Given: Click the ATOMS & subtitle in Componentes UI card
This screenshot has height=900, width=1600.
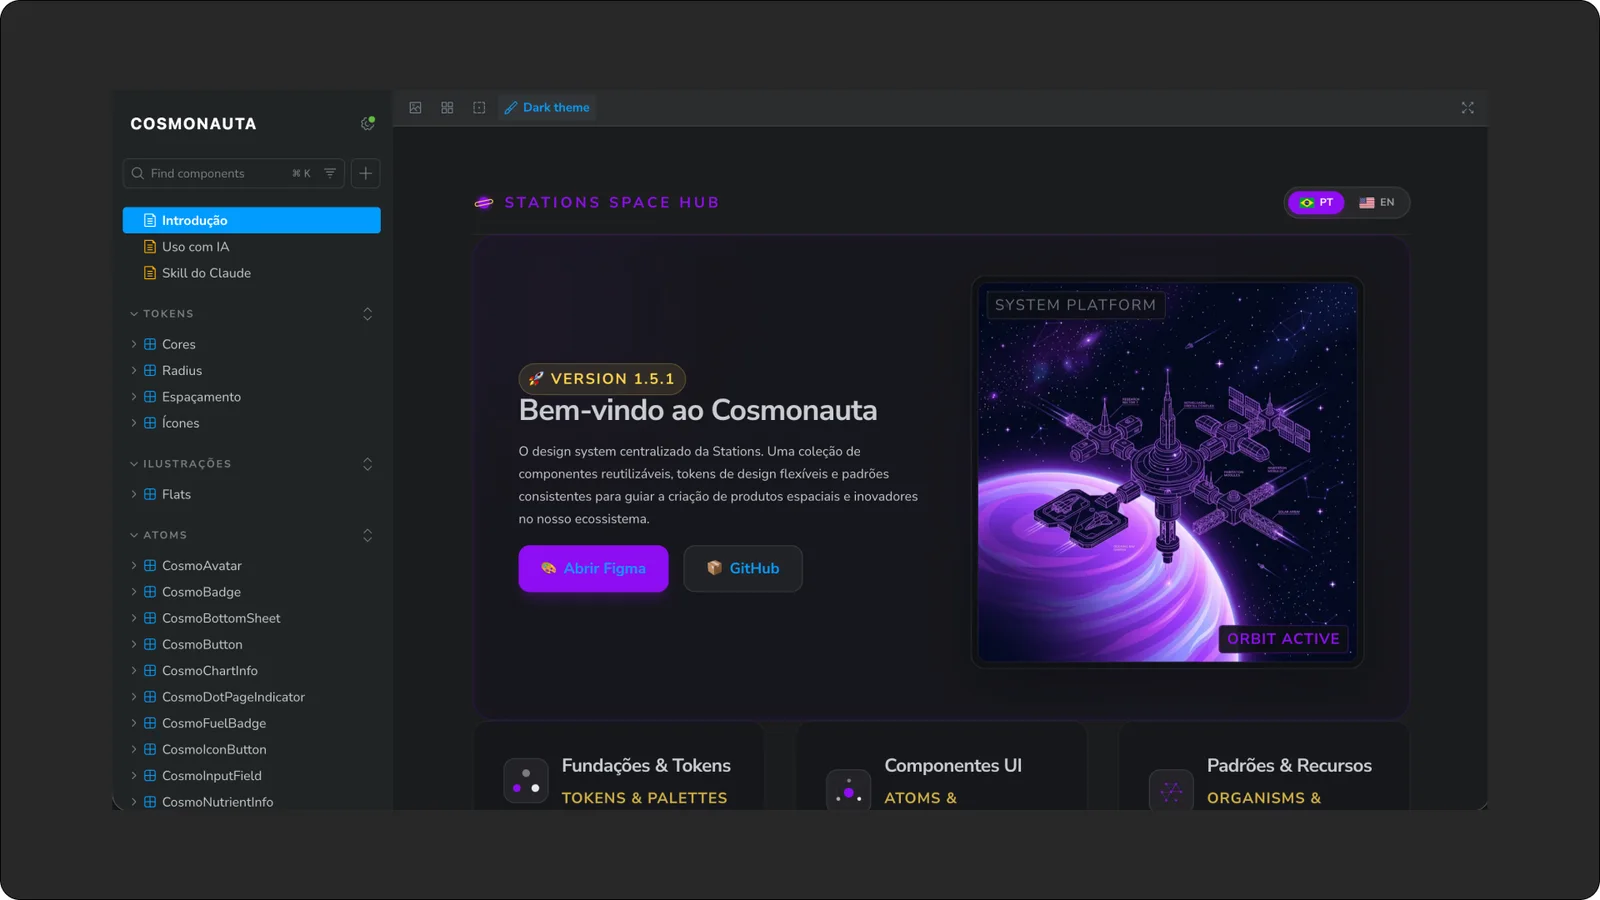Looking at the screenshot, I should [920, 798].
